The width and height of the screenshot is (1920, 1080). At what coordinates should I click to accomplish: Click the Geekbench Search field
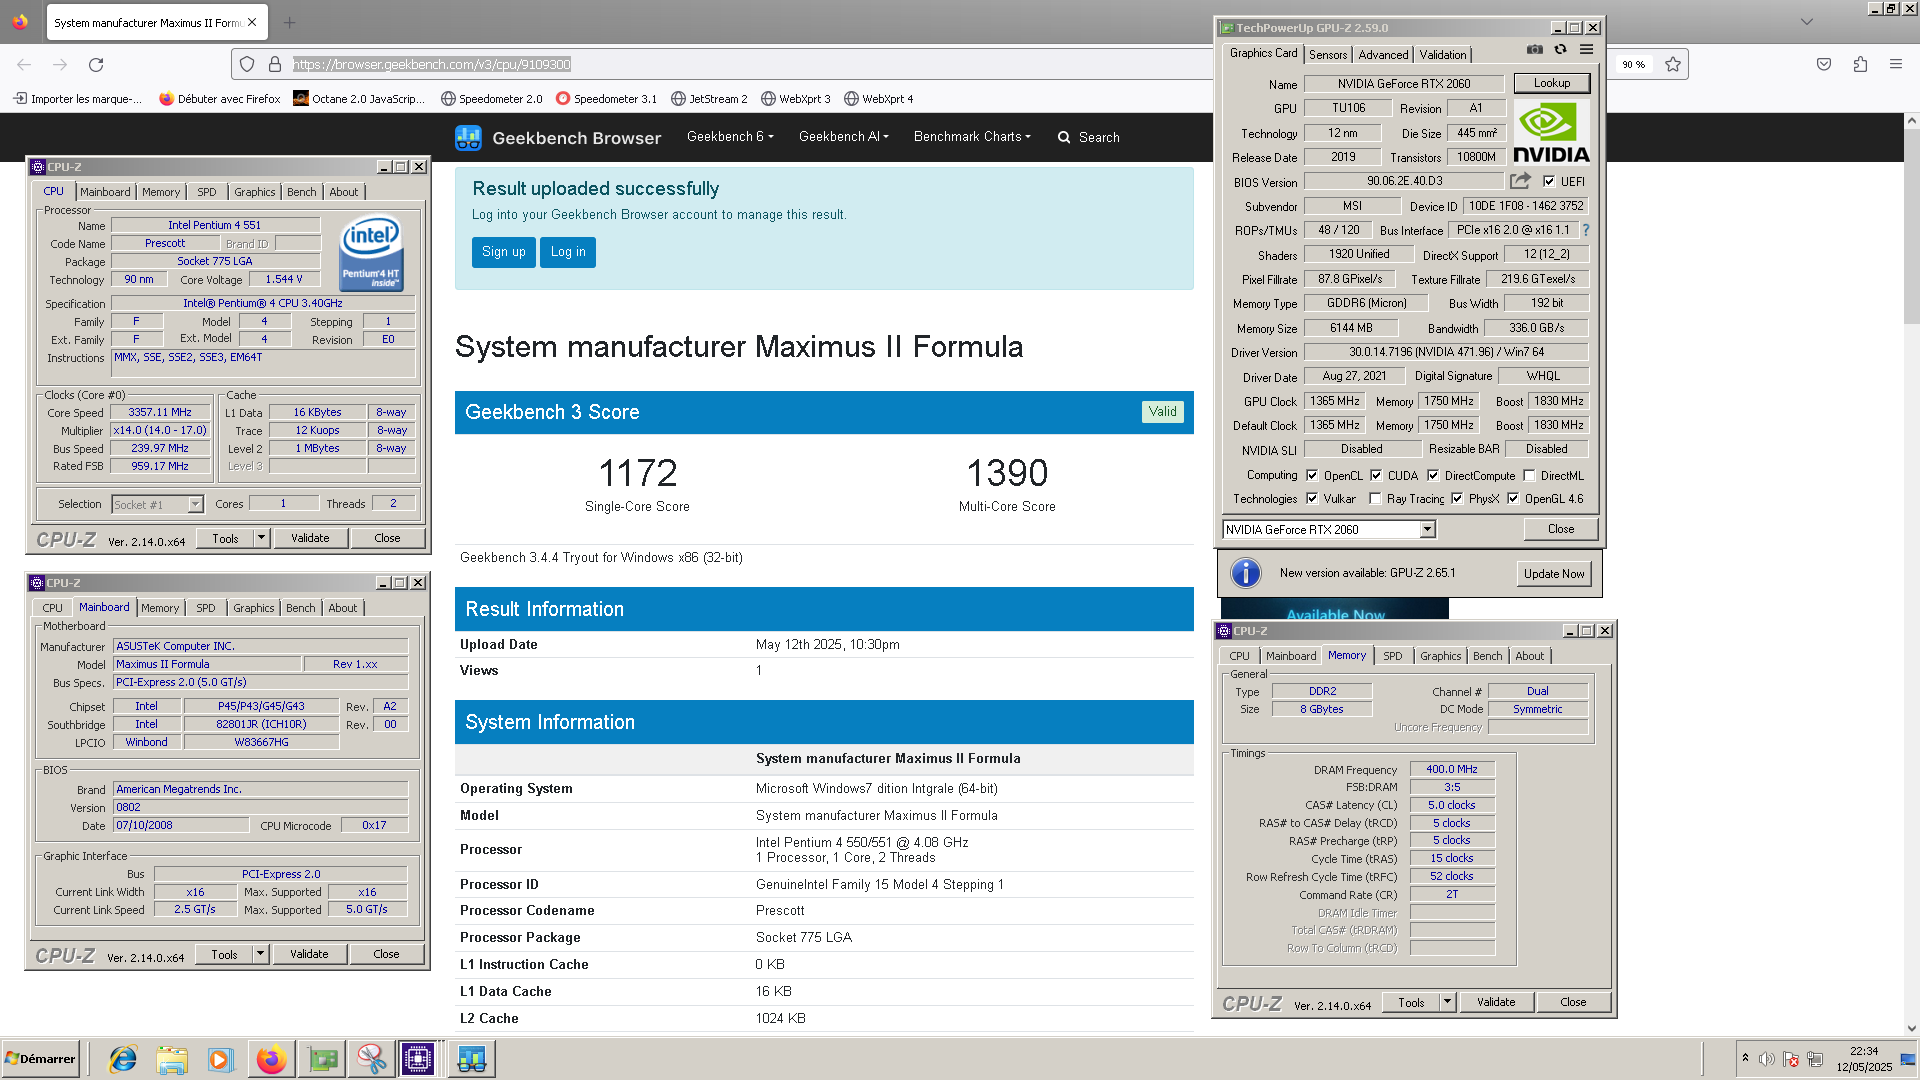coord(1090,138)
